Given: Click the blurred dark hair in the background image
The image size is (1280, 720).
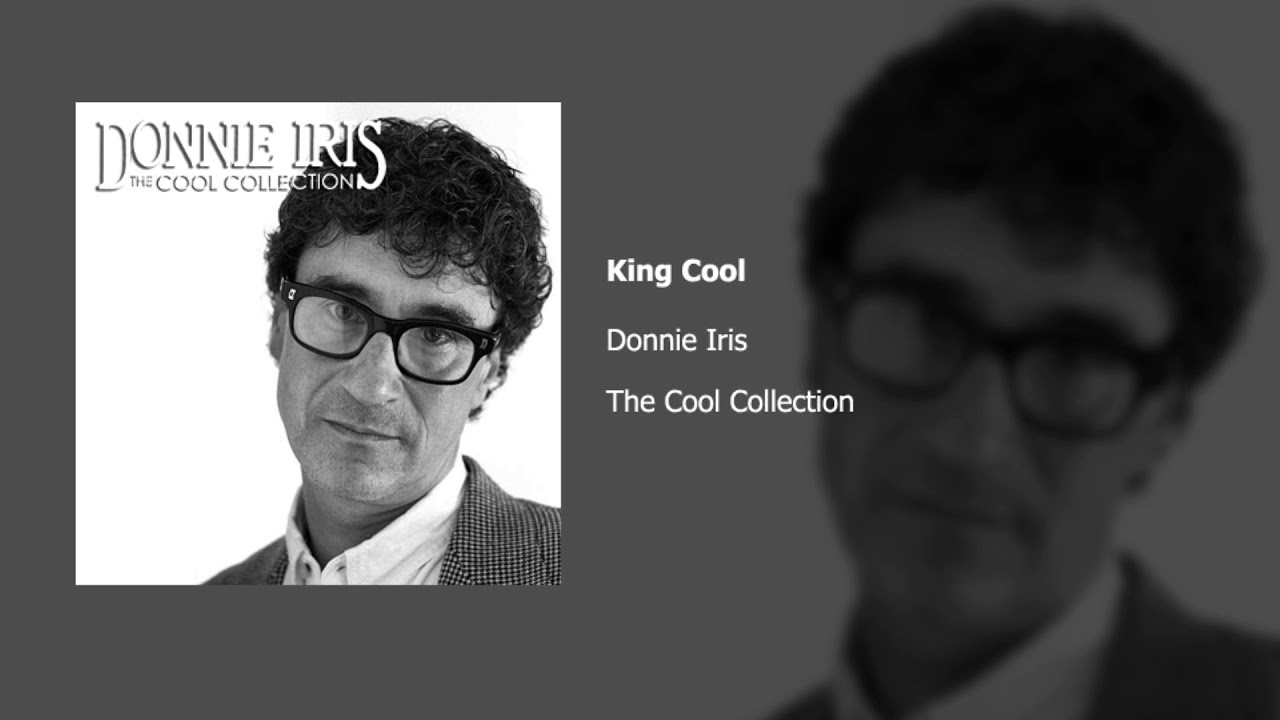Looking at the screenshot, I should pos(1030,140).
